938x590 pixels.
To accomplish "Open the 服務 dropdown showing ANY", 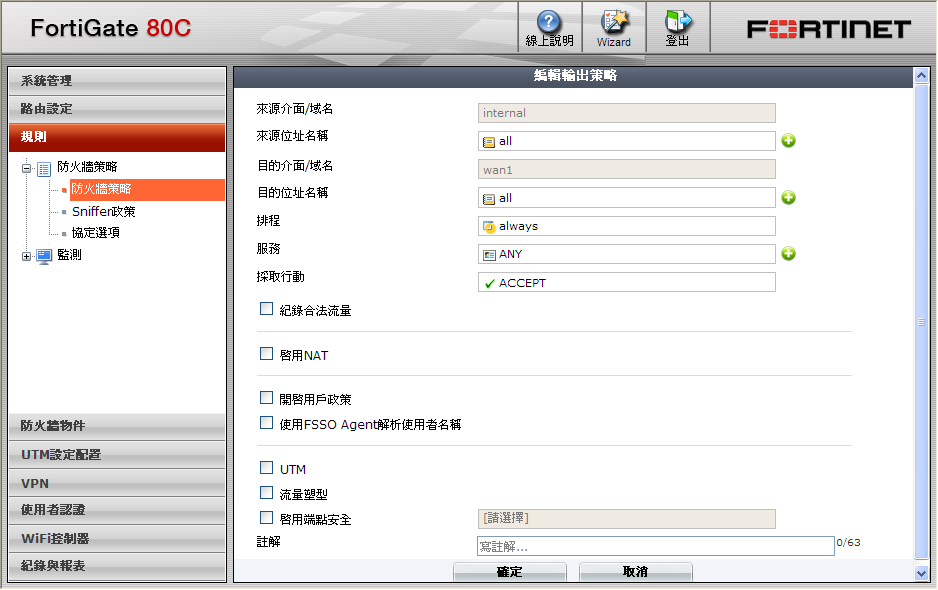I will (x=626, y=254).
